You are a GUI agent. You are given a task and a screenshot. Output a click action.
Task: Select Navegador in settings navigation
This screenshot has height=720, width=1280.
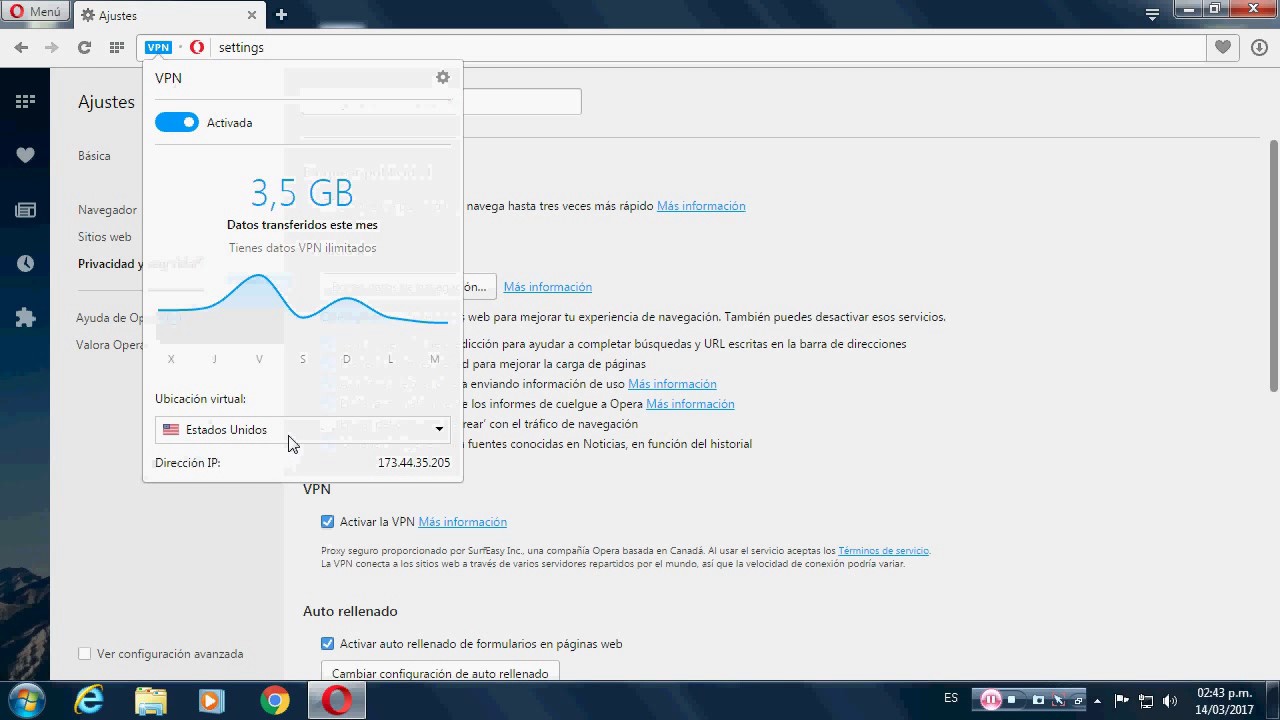[107, 210]
